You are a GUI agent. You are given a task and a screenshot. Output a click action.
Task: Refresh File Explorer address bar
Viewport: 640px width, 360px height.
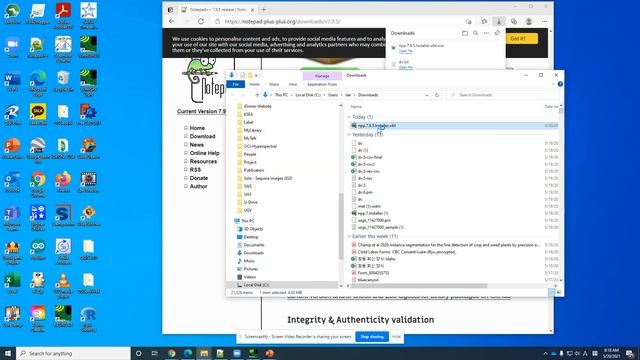(x=437, y=95)
